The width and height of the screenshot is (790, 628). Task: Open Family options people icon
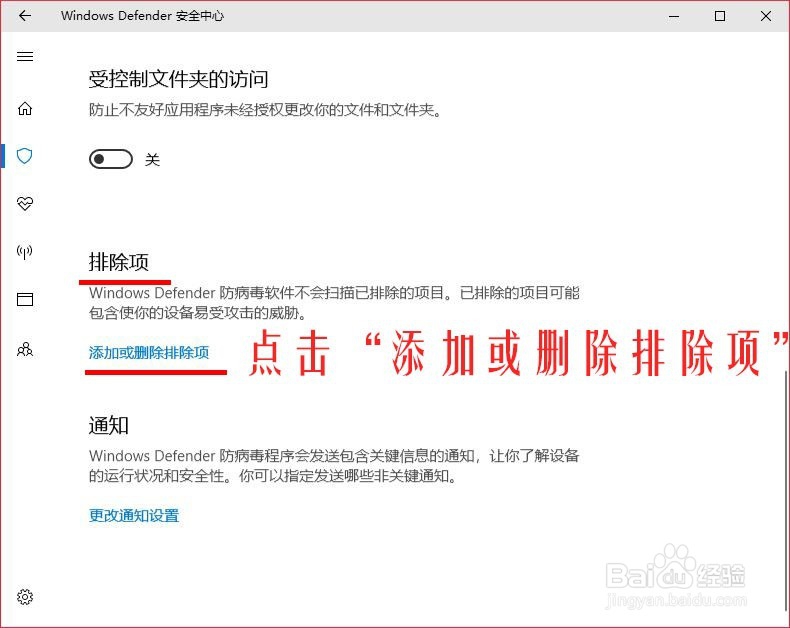(25, 349)
